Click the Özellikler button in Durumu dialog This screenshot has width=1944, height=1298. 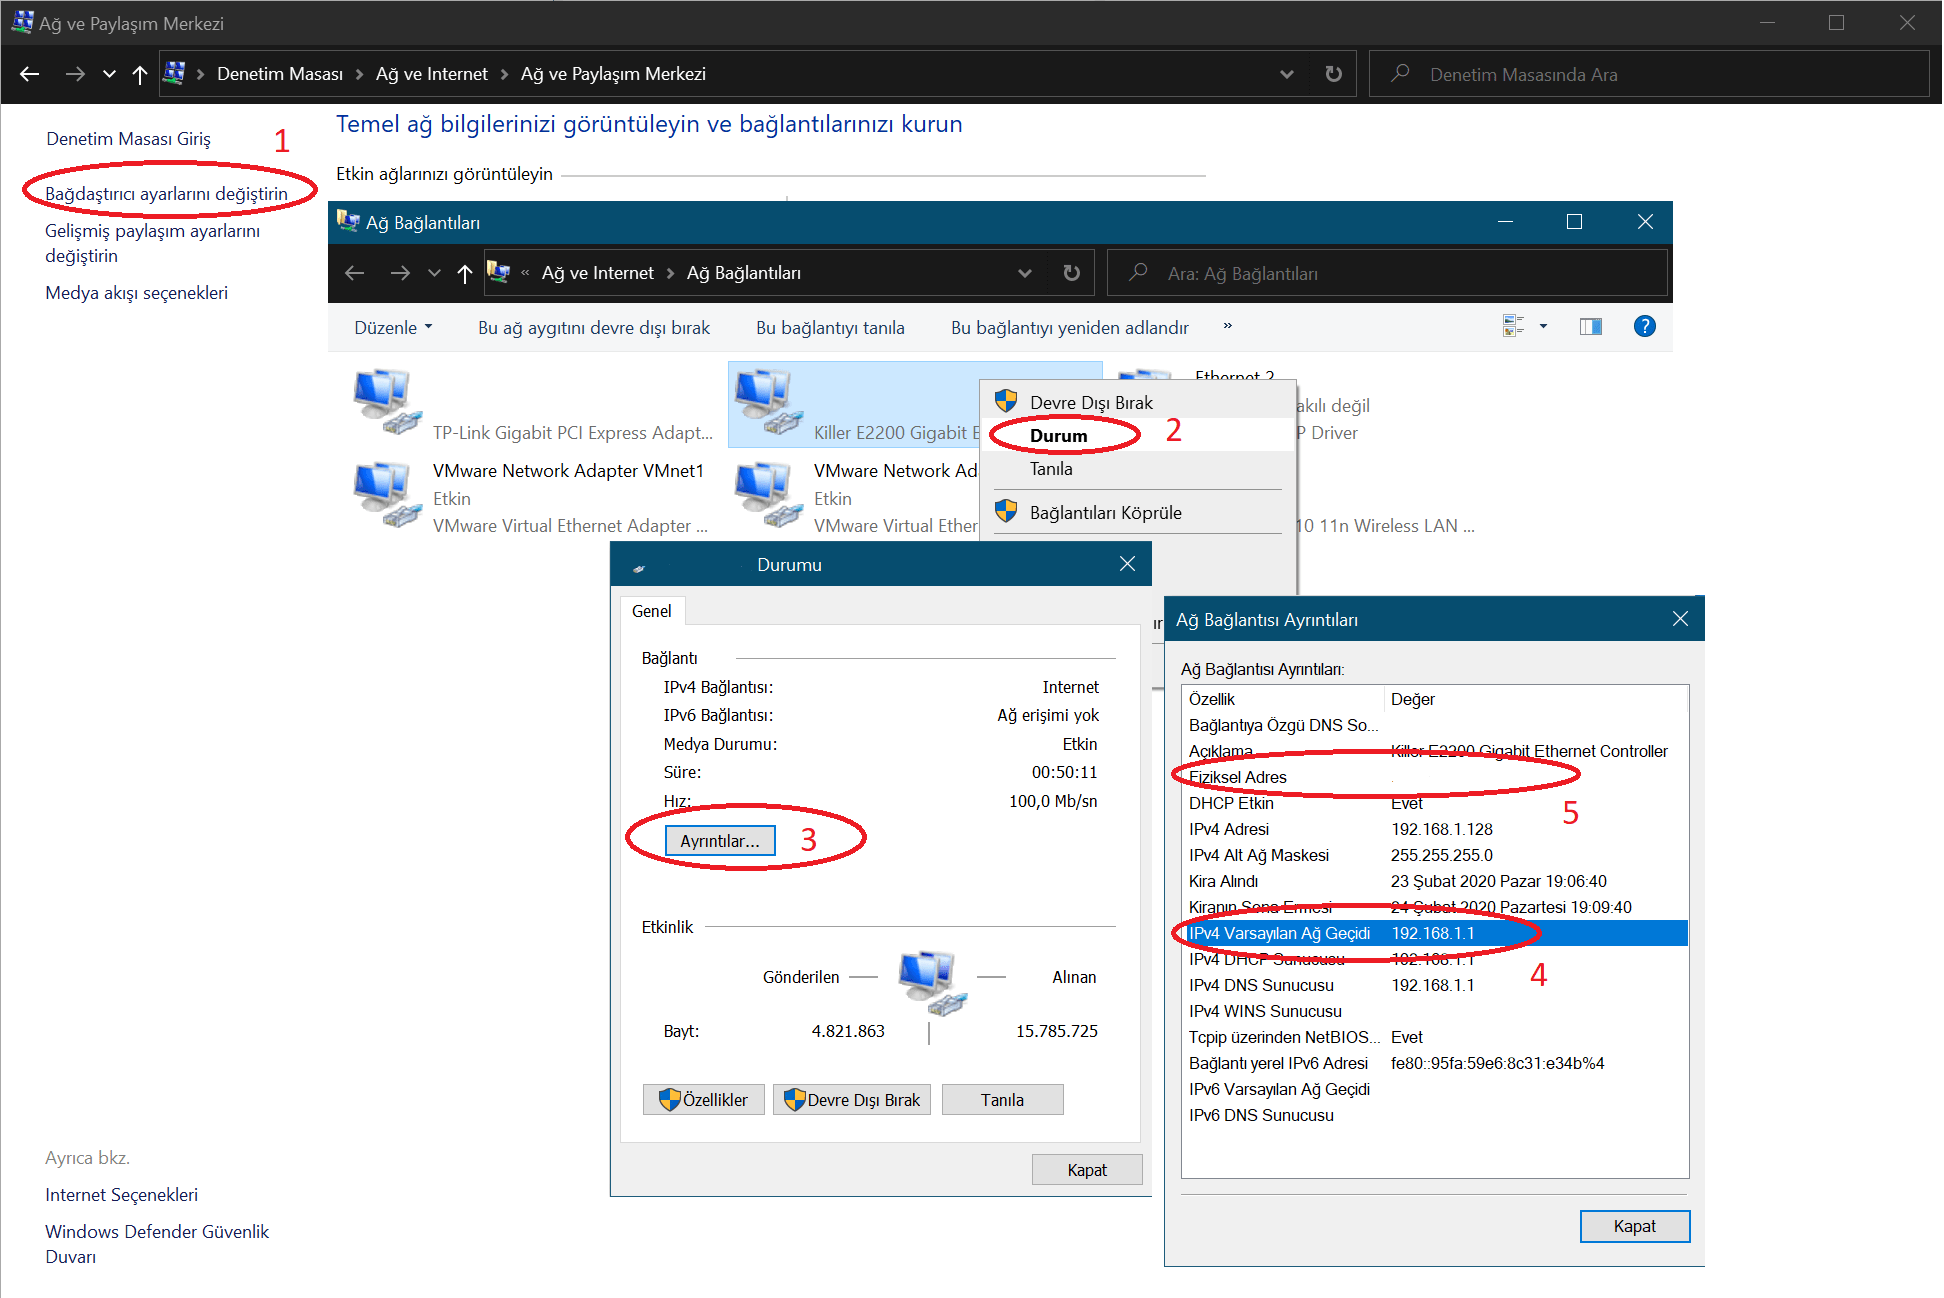[x=703, y=1099]
